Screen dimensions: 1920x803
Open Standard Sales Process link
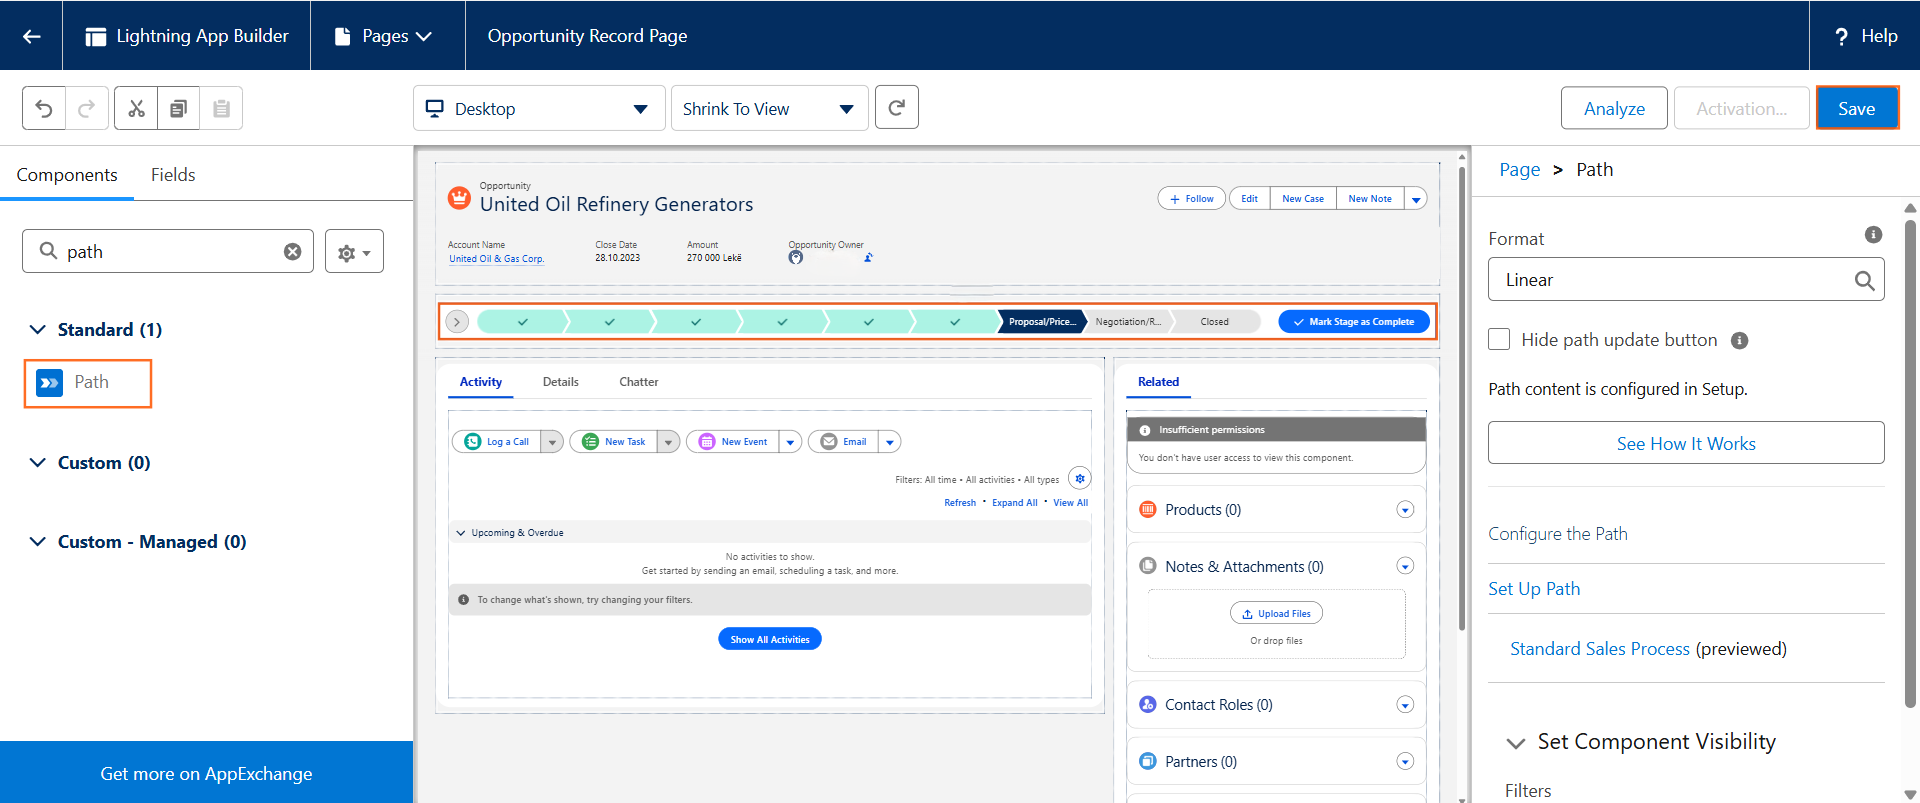pos(1600,649)
